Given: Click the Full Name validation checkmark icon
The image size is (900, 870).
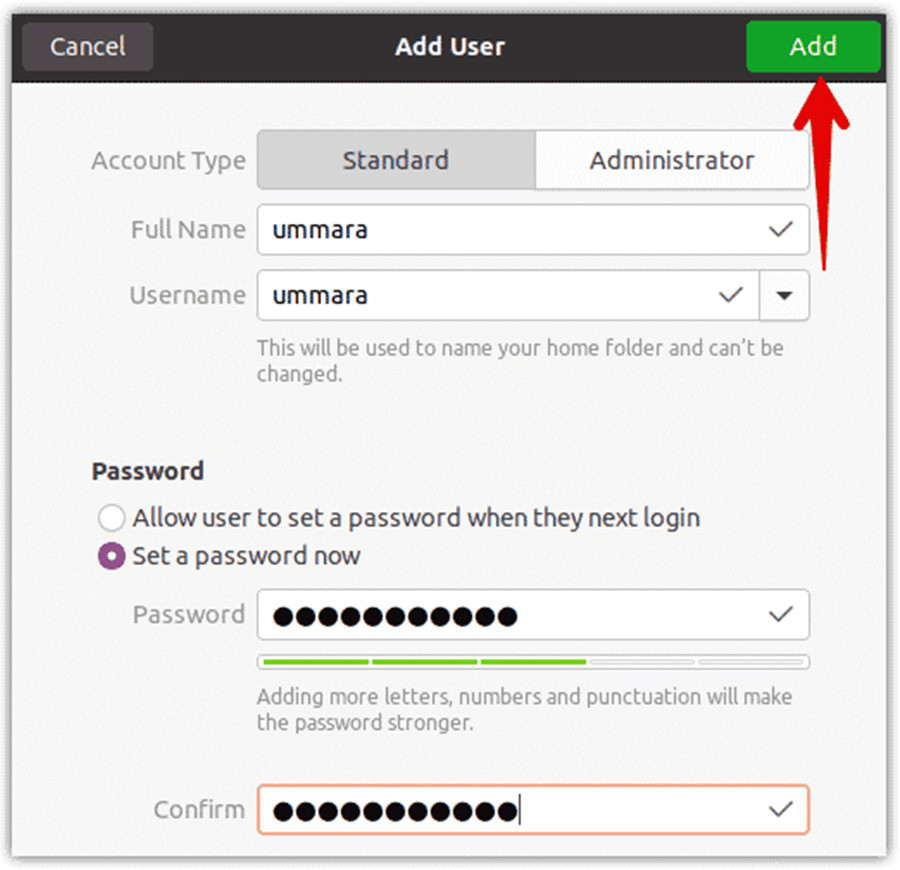Looking at the screenshot, I should click(x=780, y=230).
